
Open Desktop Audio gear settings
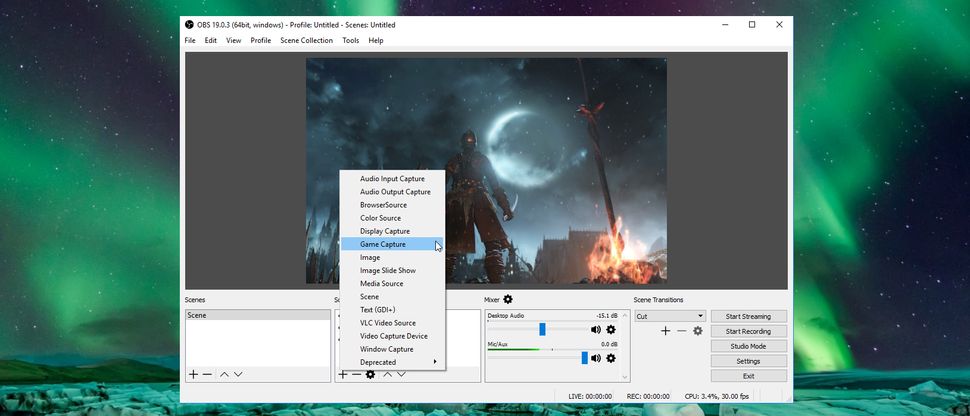click(611, 330)
